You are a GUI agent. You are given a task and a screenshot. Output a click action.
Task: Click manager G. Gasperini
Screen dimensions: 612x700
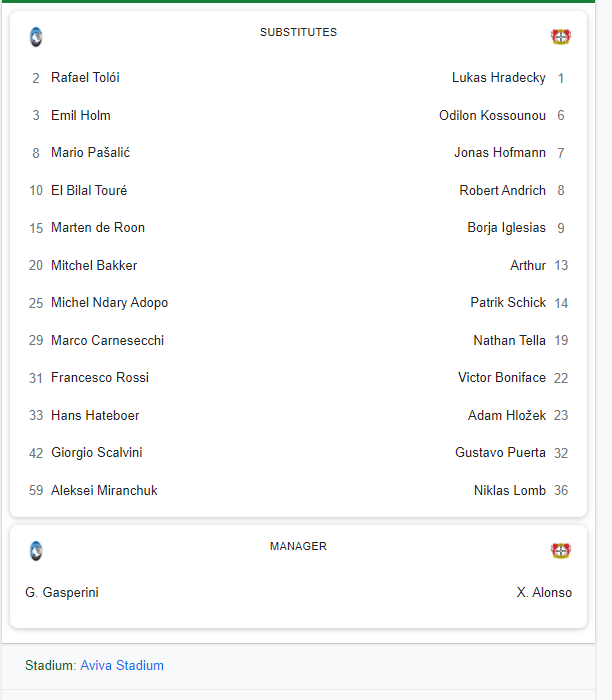[x=62, y=592]
